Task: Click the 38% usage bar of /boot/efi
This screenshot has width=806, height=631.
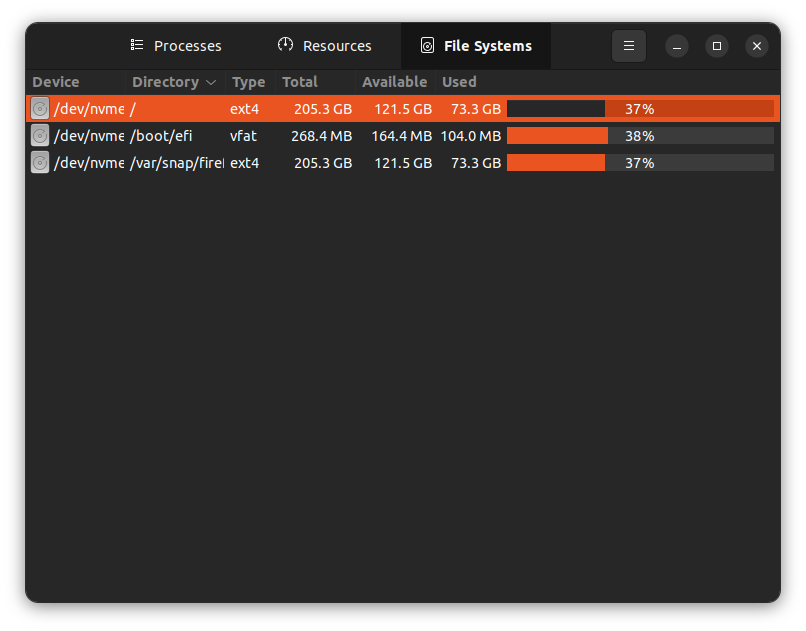Action: pos(640,136)
